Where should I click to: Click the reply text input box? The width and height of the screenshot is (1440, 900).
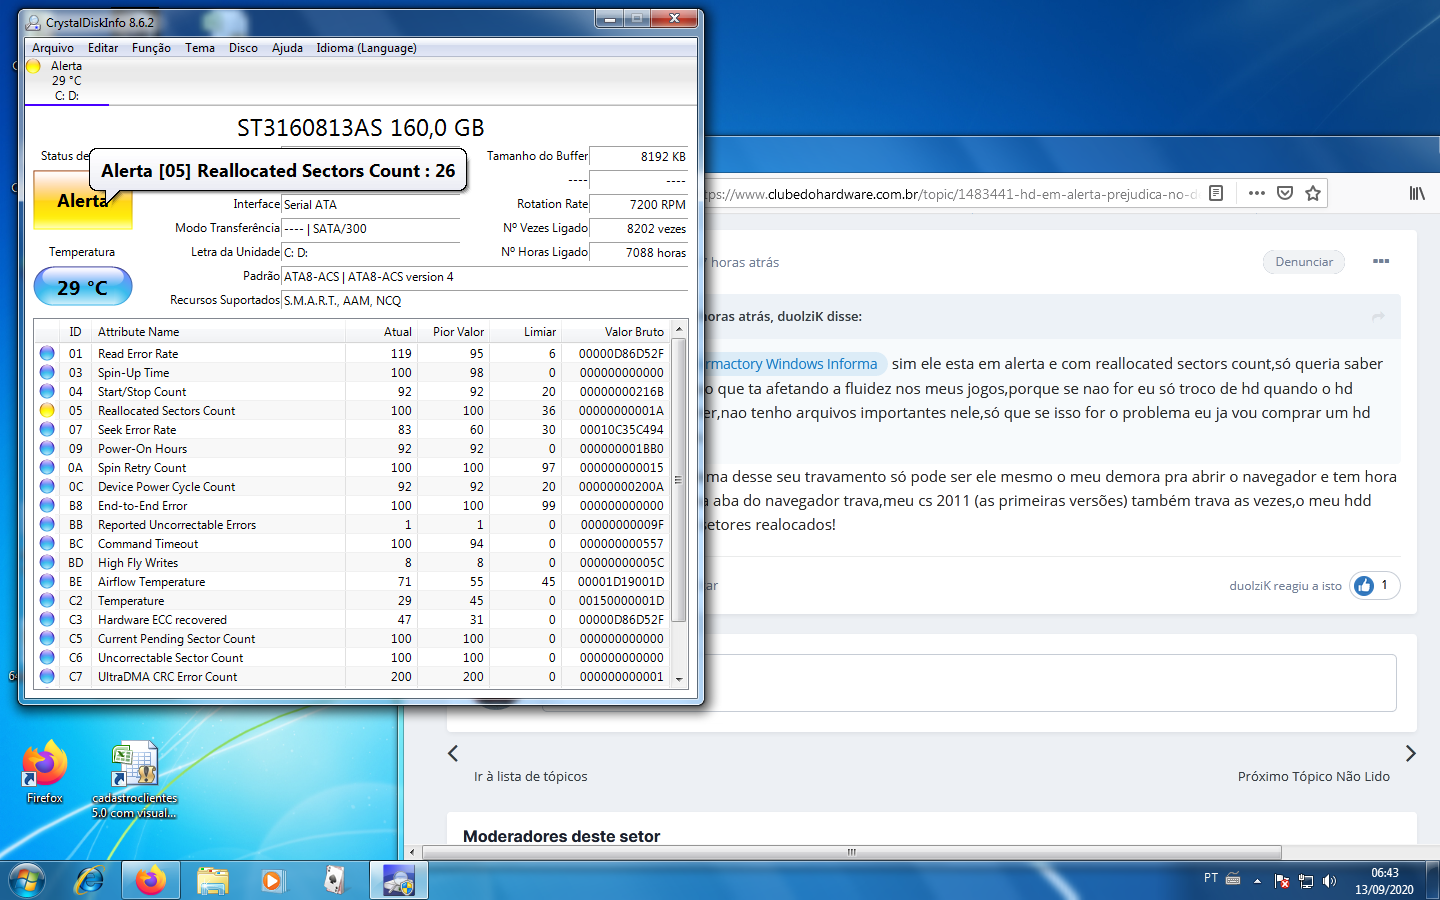pyautogui.click(x=970, y=683)
